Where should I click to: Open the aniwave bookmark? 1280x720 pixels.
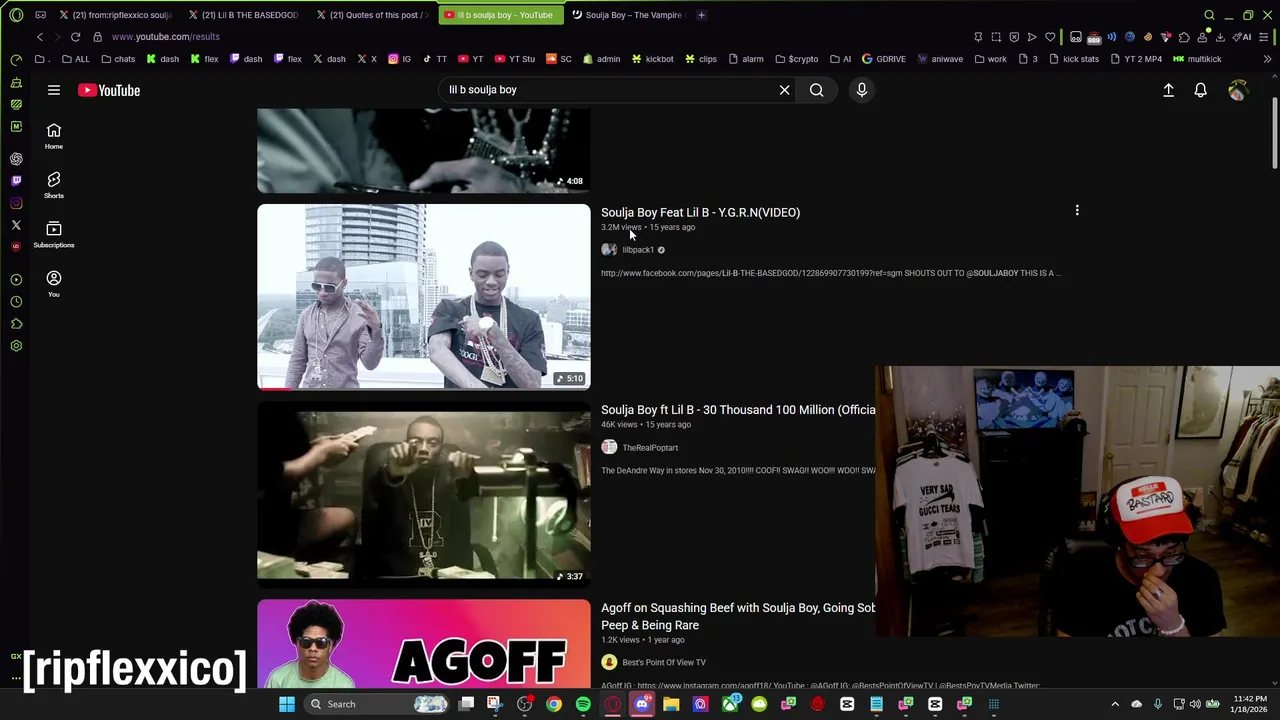pyautogui.click(x=940, y=59)
